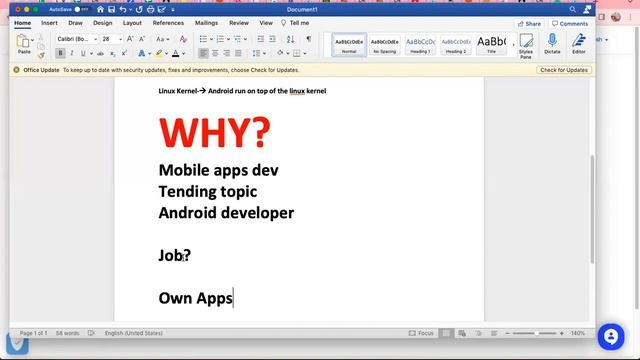The image size is (640, 360).
Task: Switch to the Draw tab
Action: click(x=75, y=23)
